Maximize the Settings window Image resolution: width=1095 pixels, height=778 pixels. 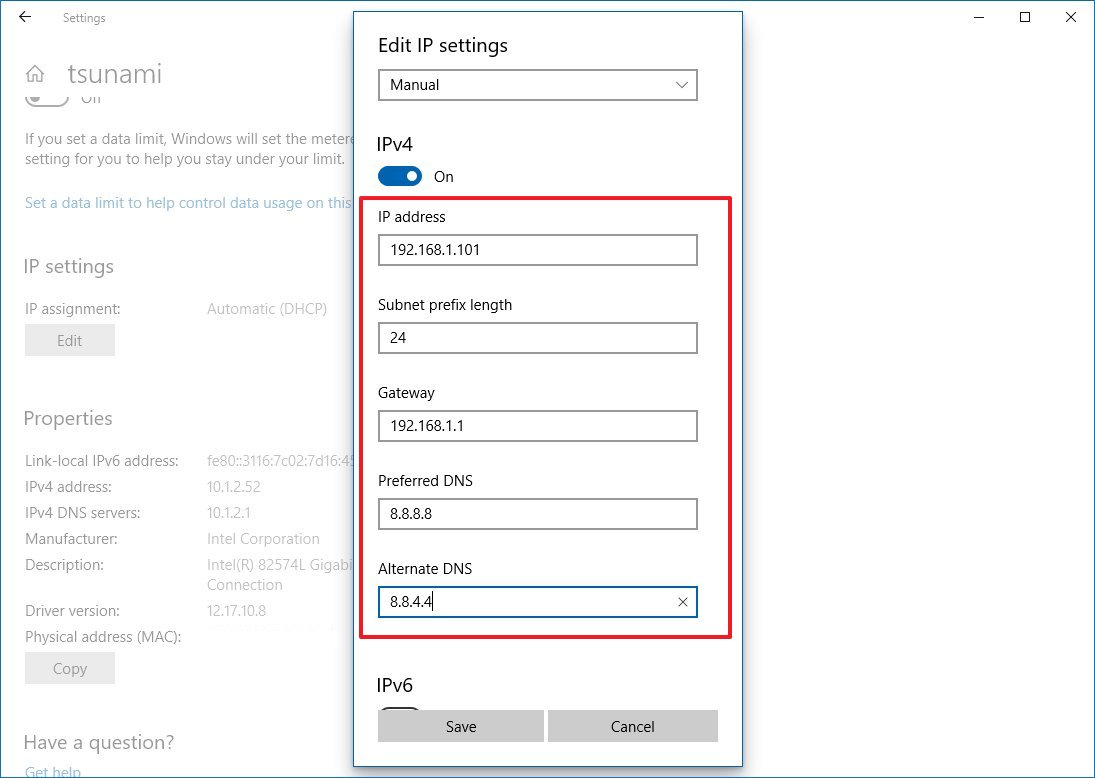click(1024, 17)
